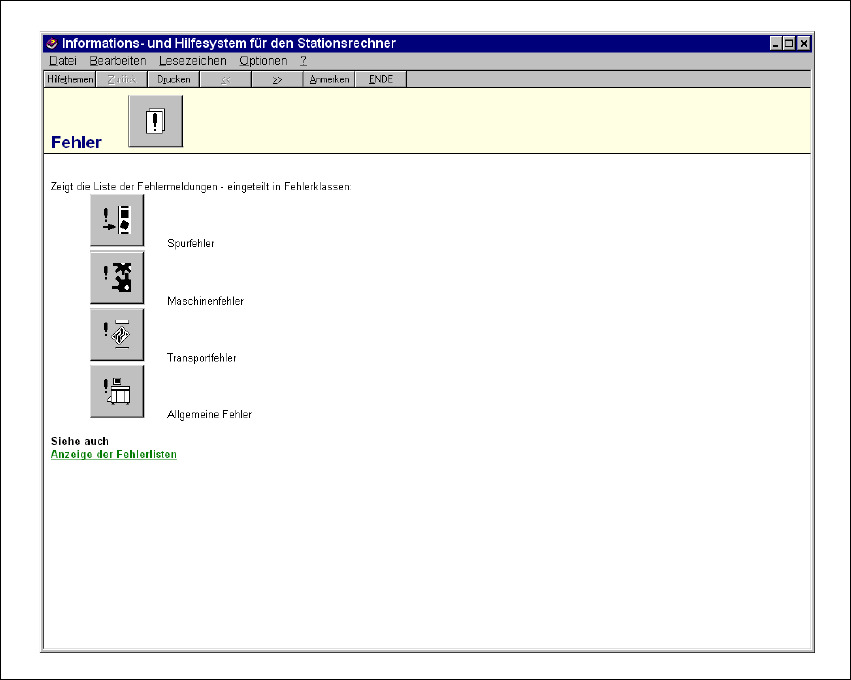The image size is (851, 680).
Task: Maximize the help window
Action: [789, 43]
